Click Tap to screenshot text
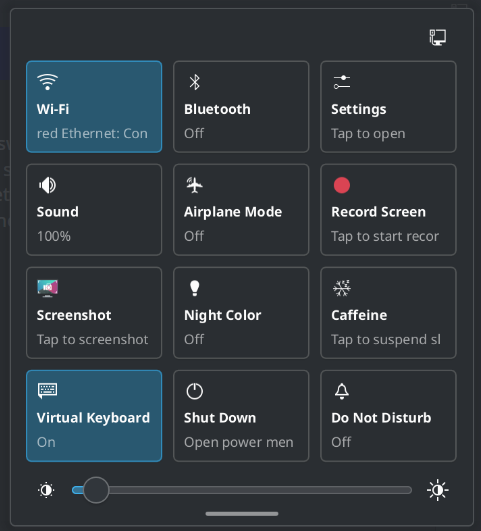The image size is (481, 531). pos(92,340)
